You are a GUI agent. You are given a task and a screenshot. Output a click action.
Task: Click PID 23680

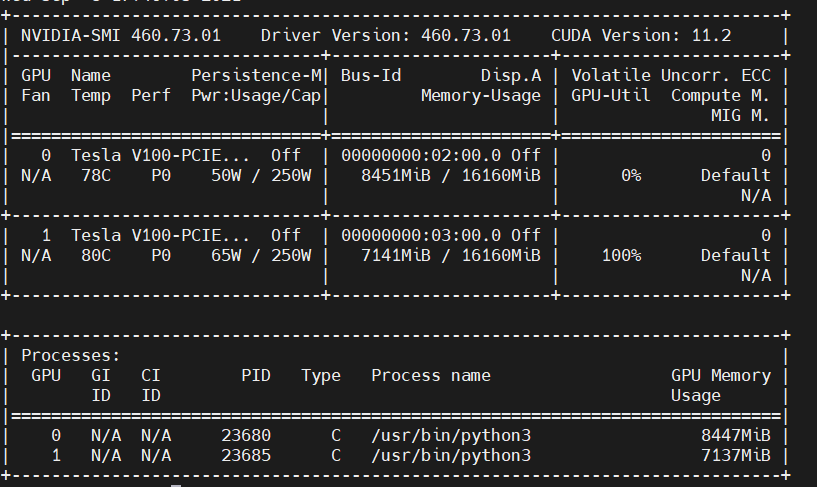pyautogui.click(x=246, y=435)
